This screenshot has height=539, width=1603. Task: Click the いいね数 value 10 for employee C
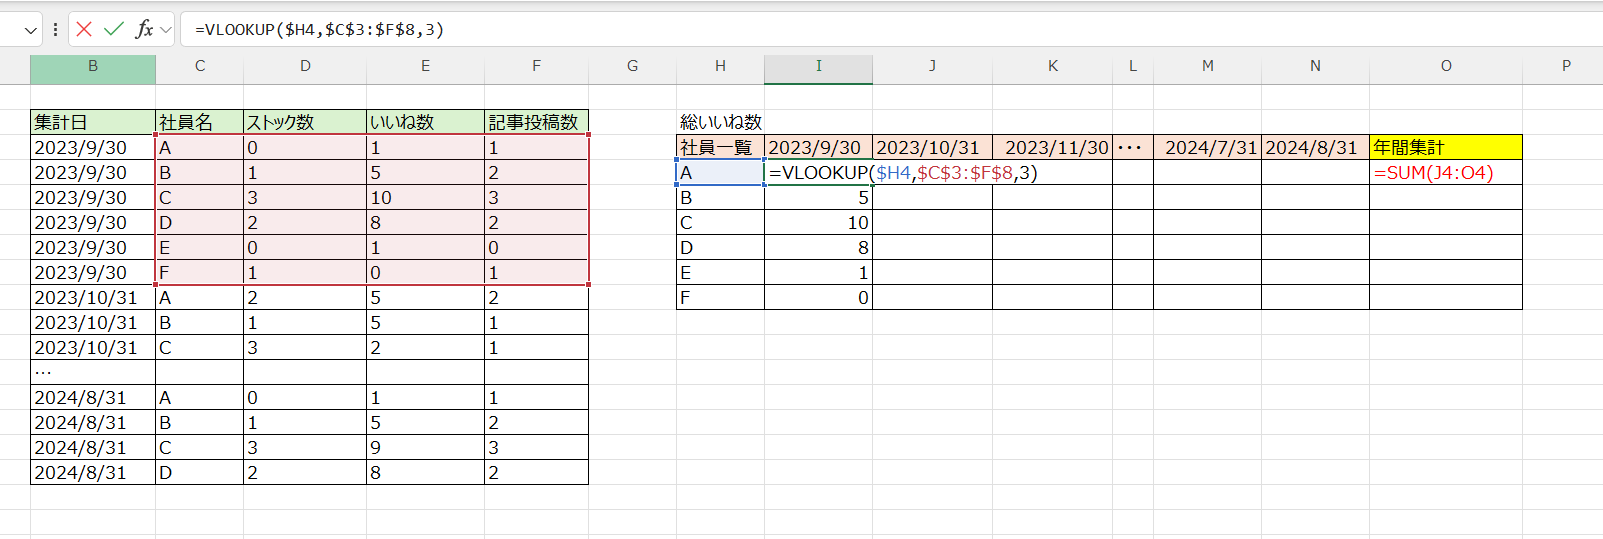pos(425,197)
